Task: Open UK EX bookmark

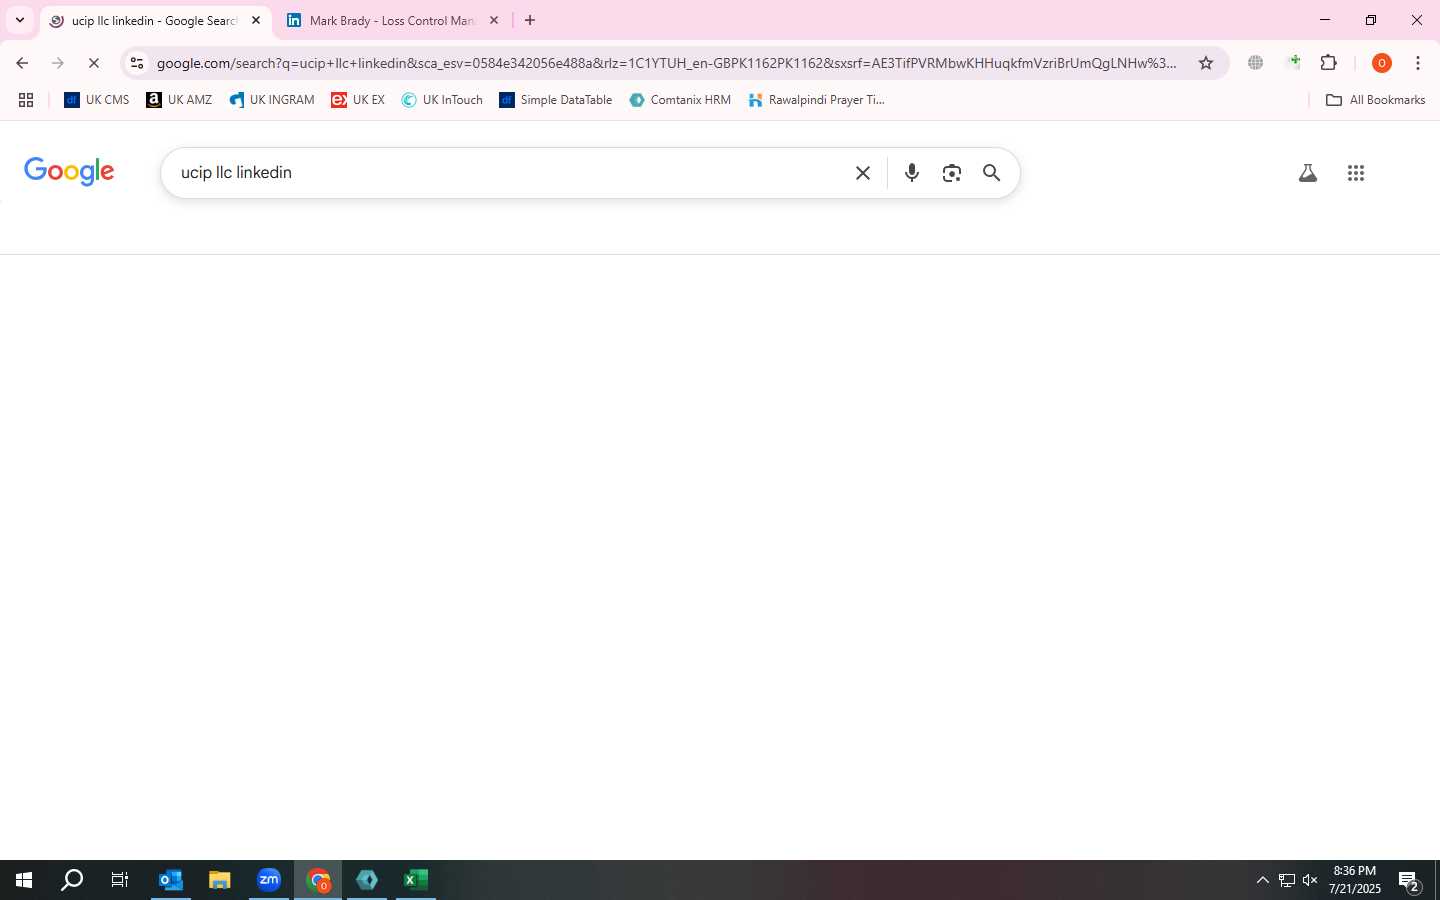Action: coord(358,100)
